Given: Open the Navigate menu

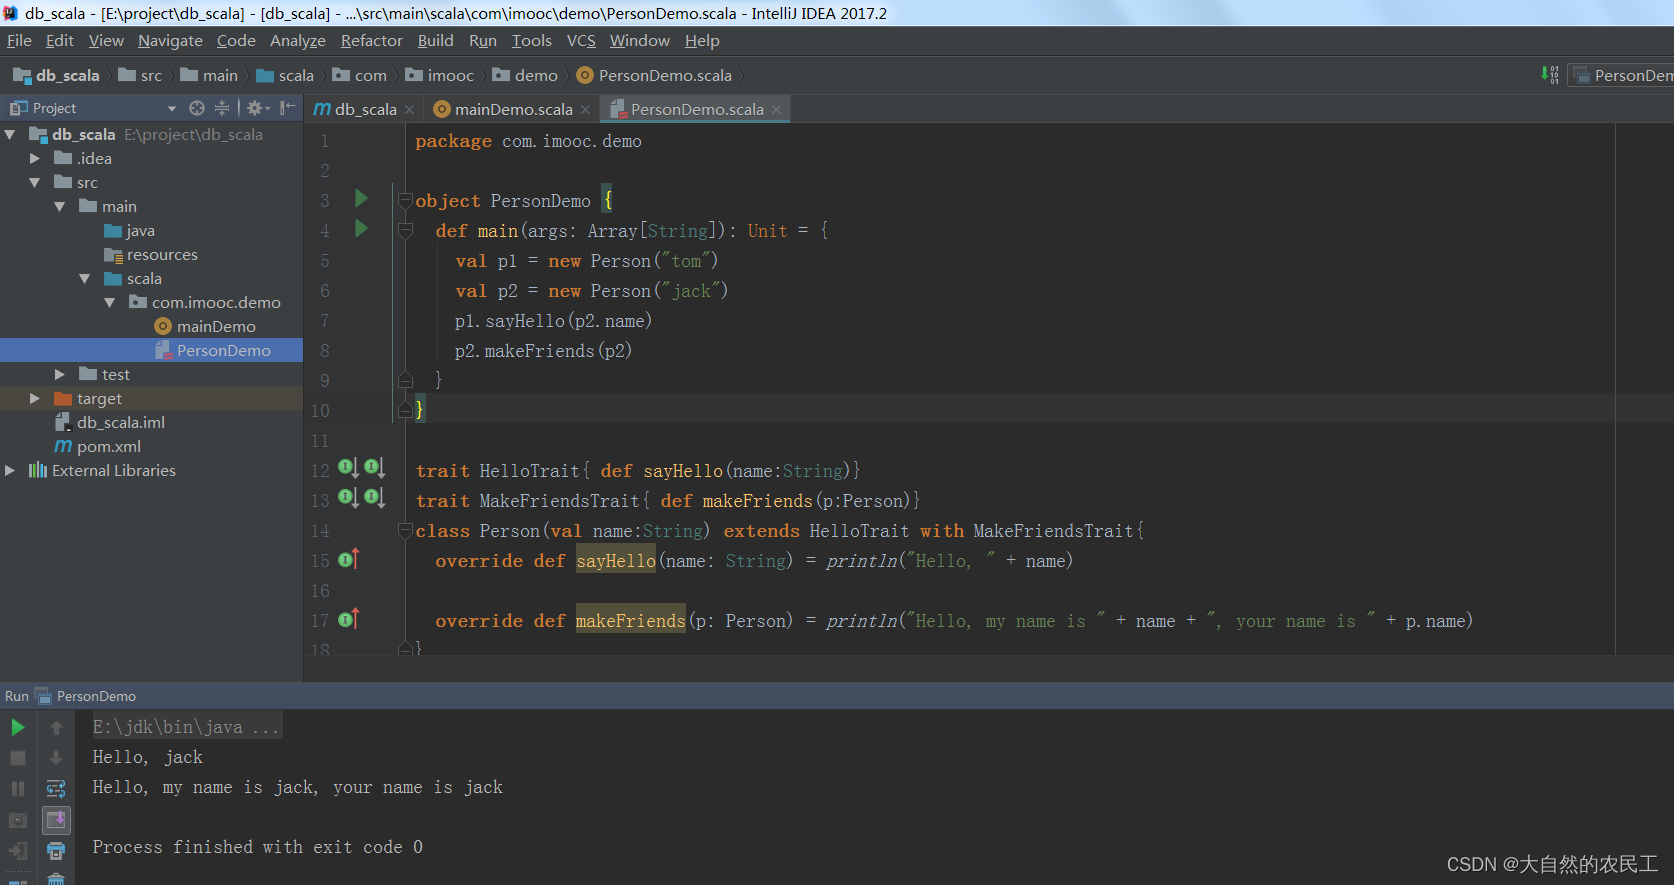Looking at the screenshot, I should click(x=170, y=41).
